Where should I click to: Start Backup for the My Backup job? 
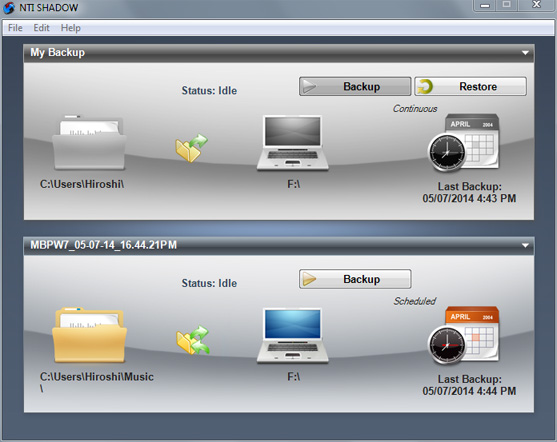[x=355, y=86]
